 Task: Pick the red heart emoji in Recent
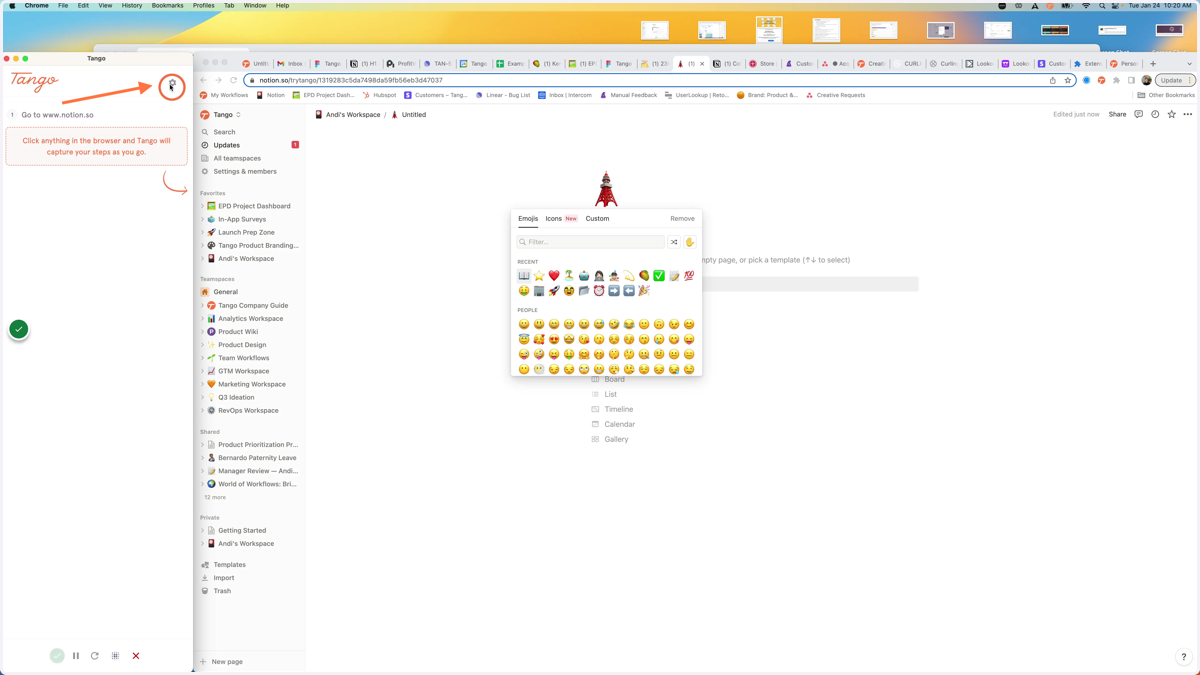554,276
